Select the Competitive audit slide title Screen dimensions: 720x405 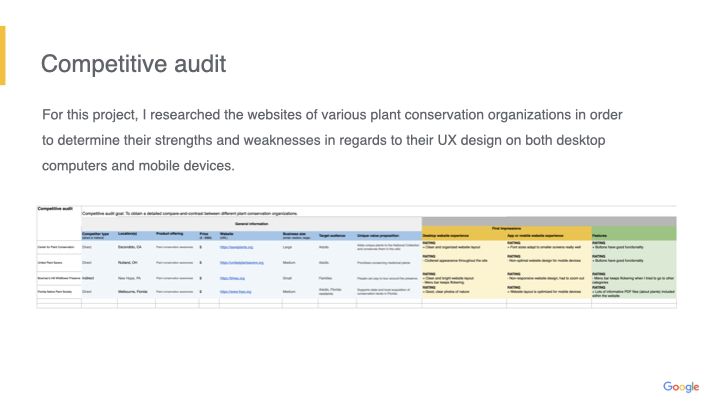click(133, 65)
